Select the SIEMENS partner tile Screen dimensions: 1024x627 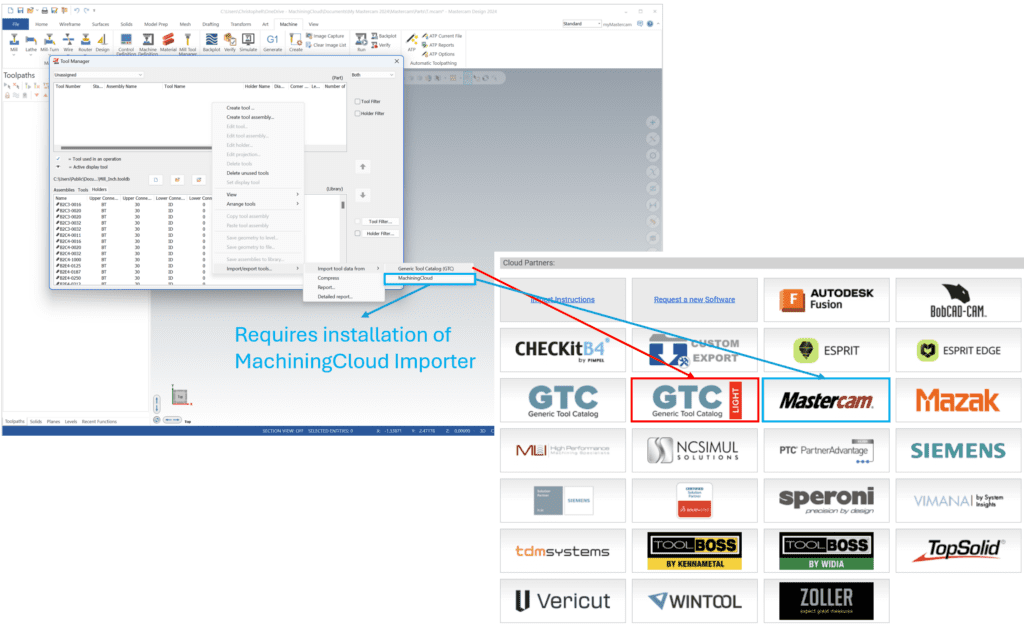click(958, 450)
